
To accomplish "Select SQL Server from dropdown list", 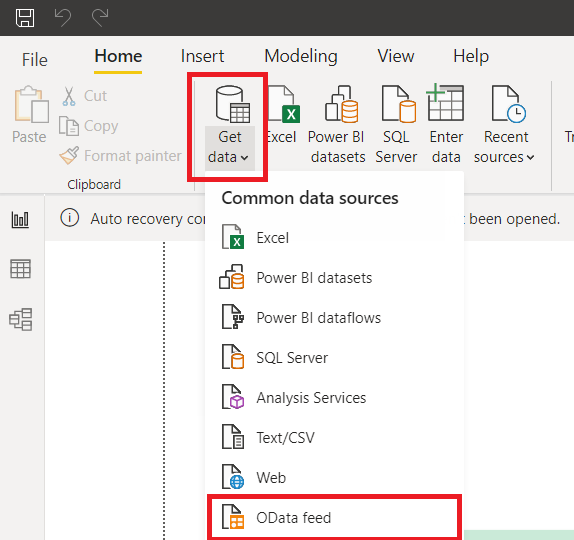I will [335, 358].
